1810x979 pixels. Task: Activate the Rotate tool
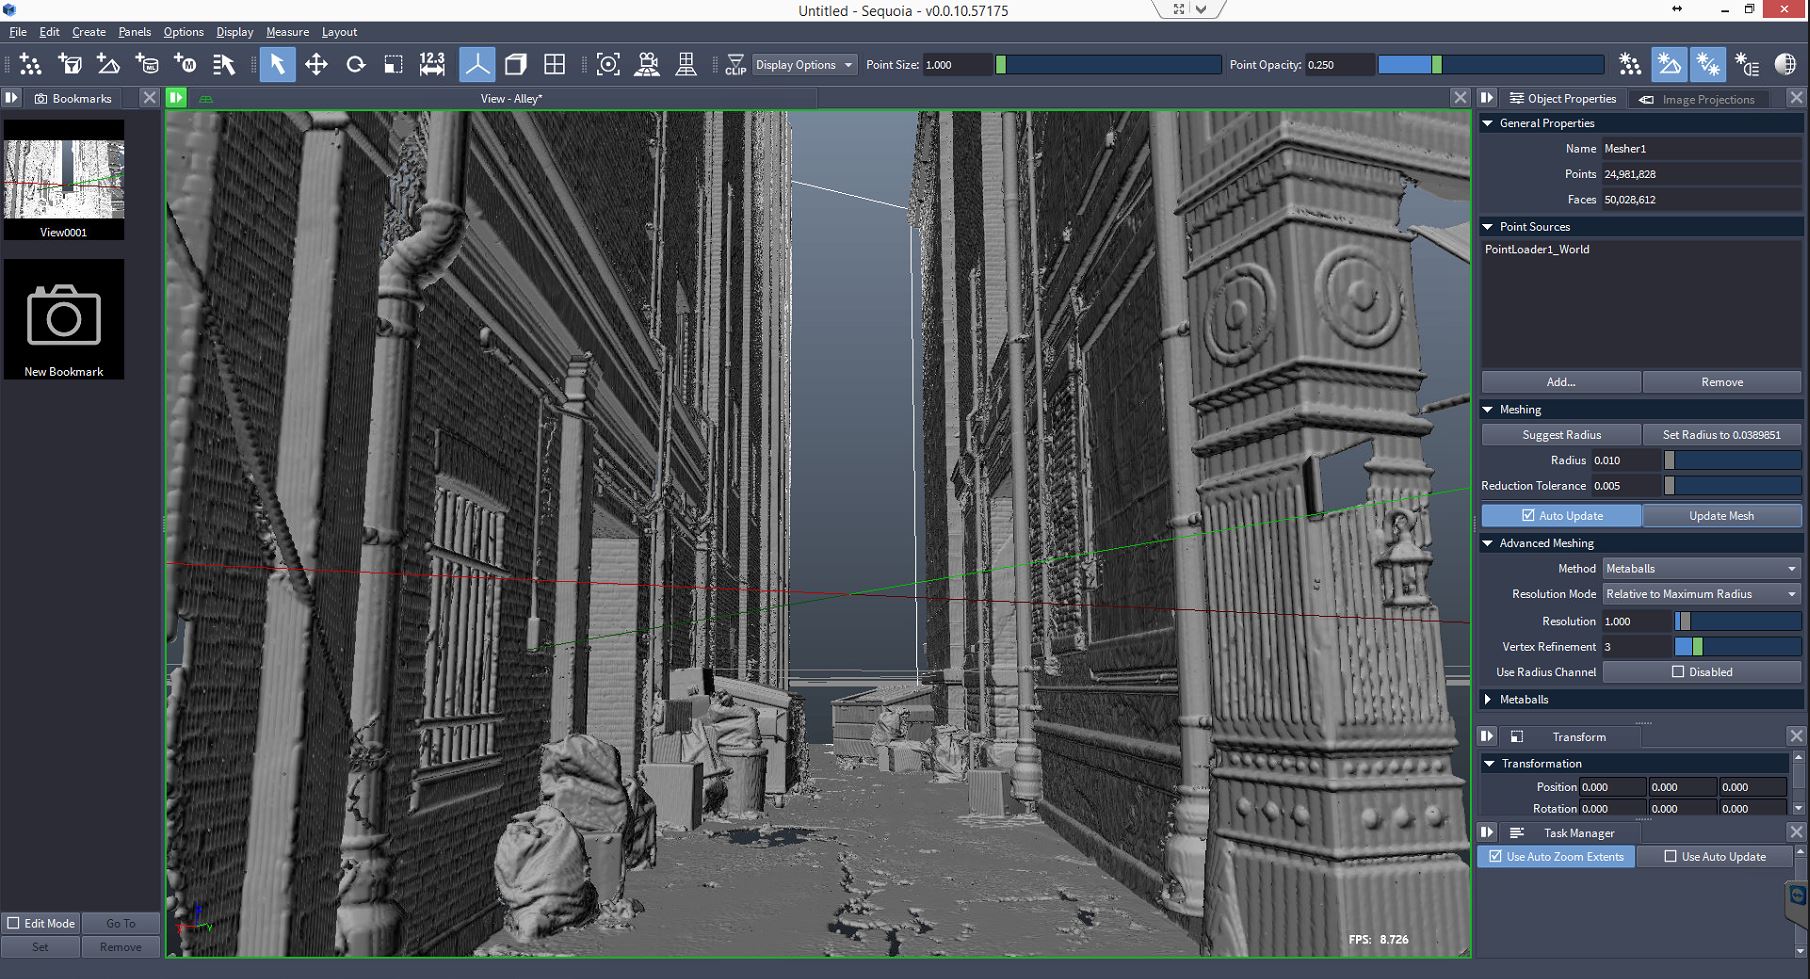355,65
